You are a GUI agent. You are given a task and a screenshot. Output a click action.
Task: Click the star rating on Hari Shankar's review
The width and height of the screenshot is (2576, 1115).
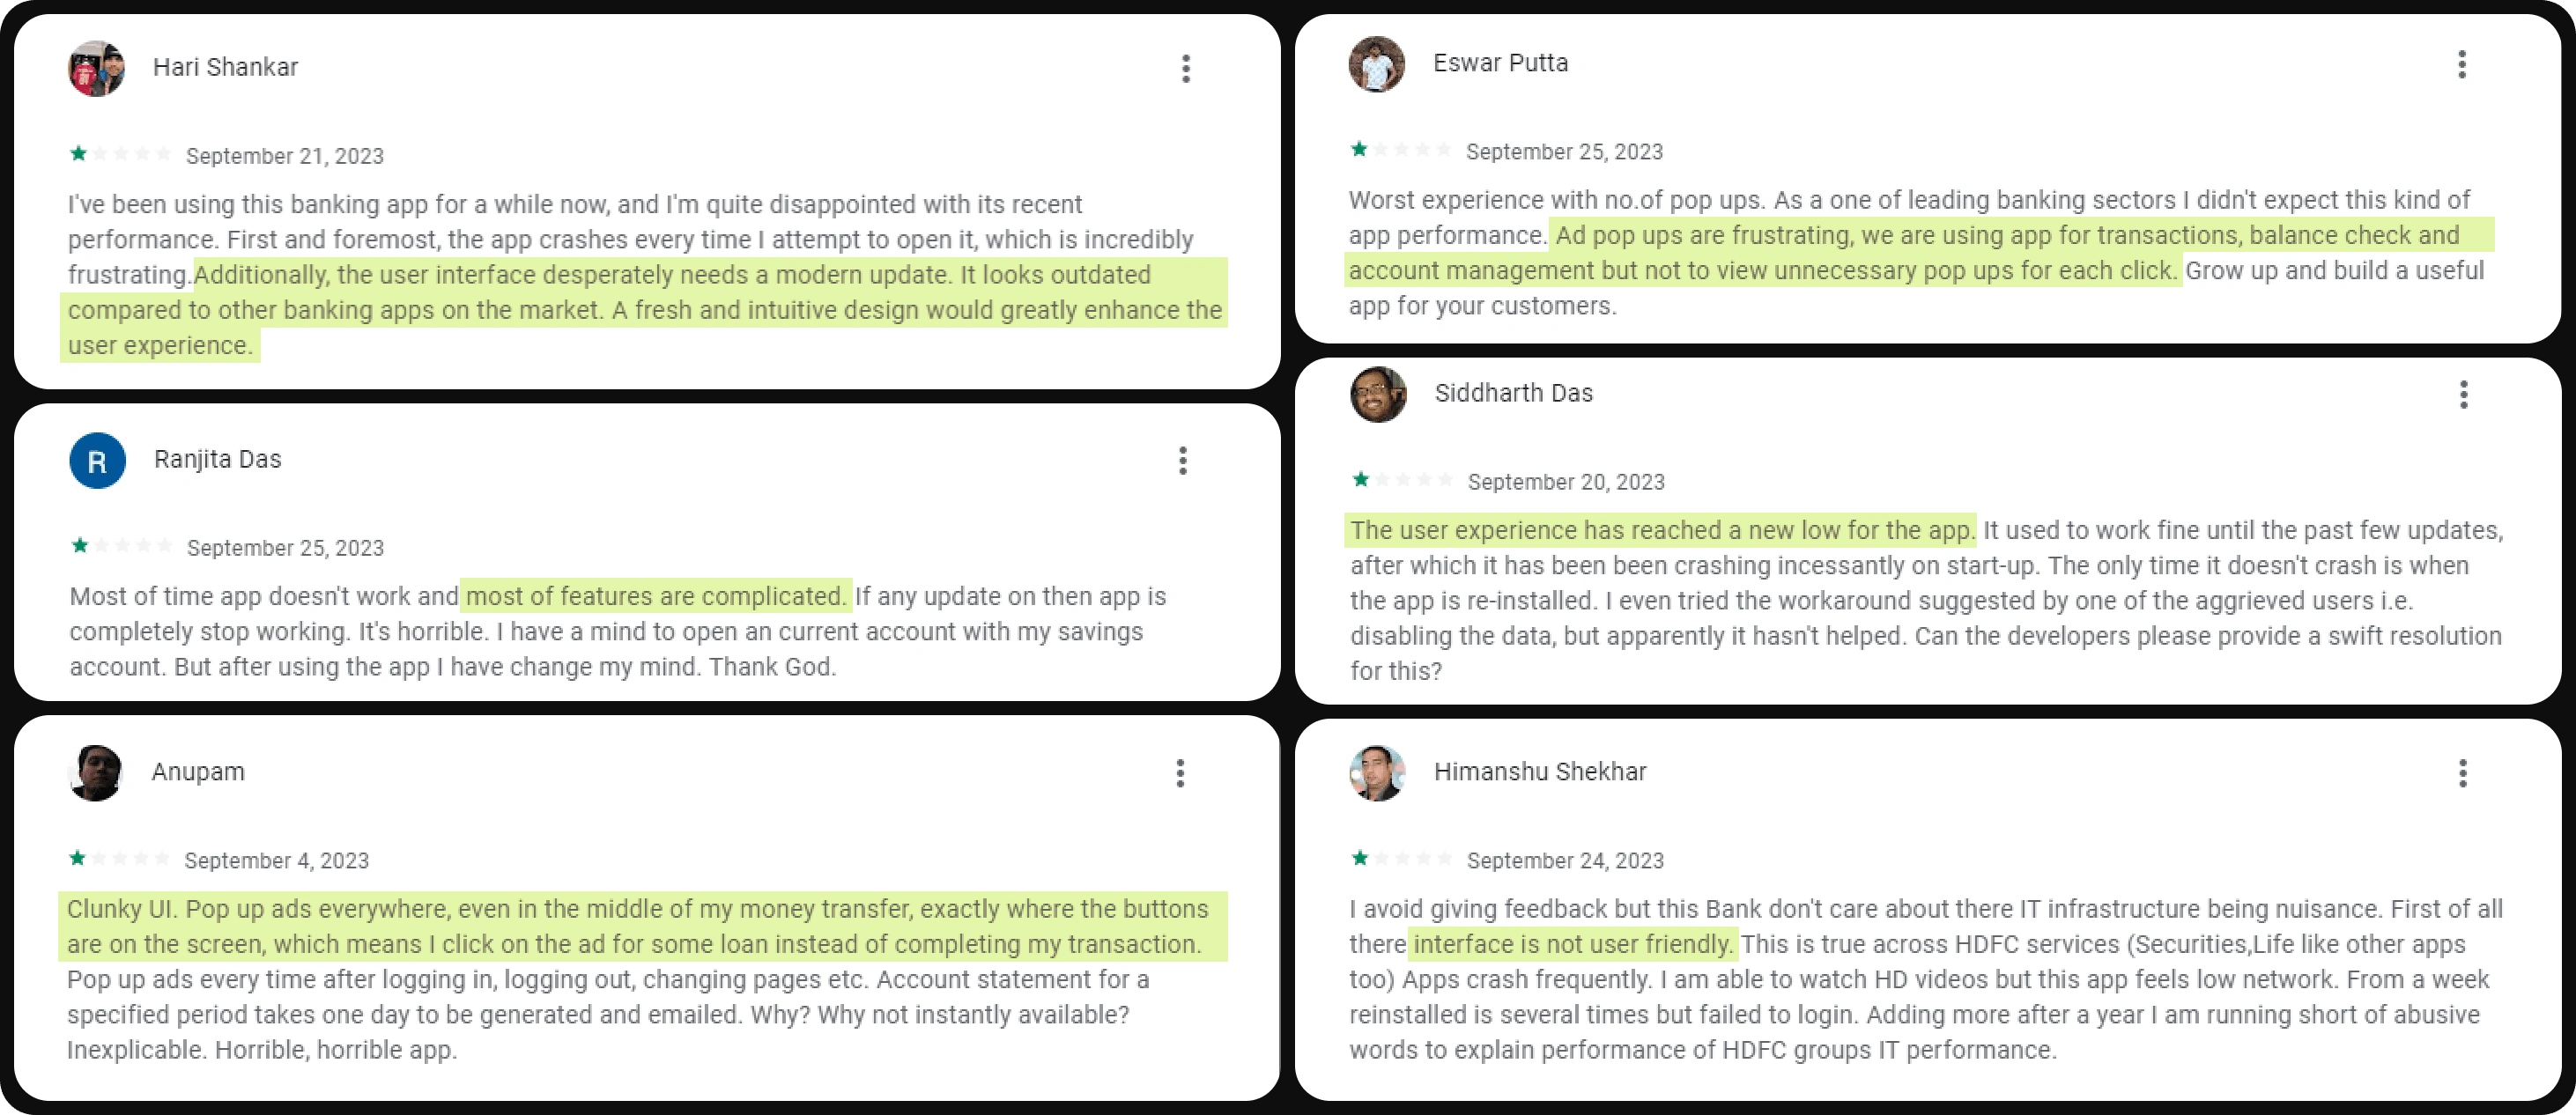[x=120, y=154]
